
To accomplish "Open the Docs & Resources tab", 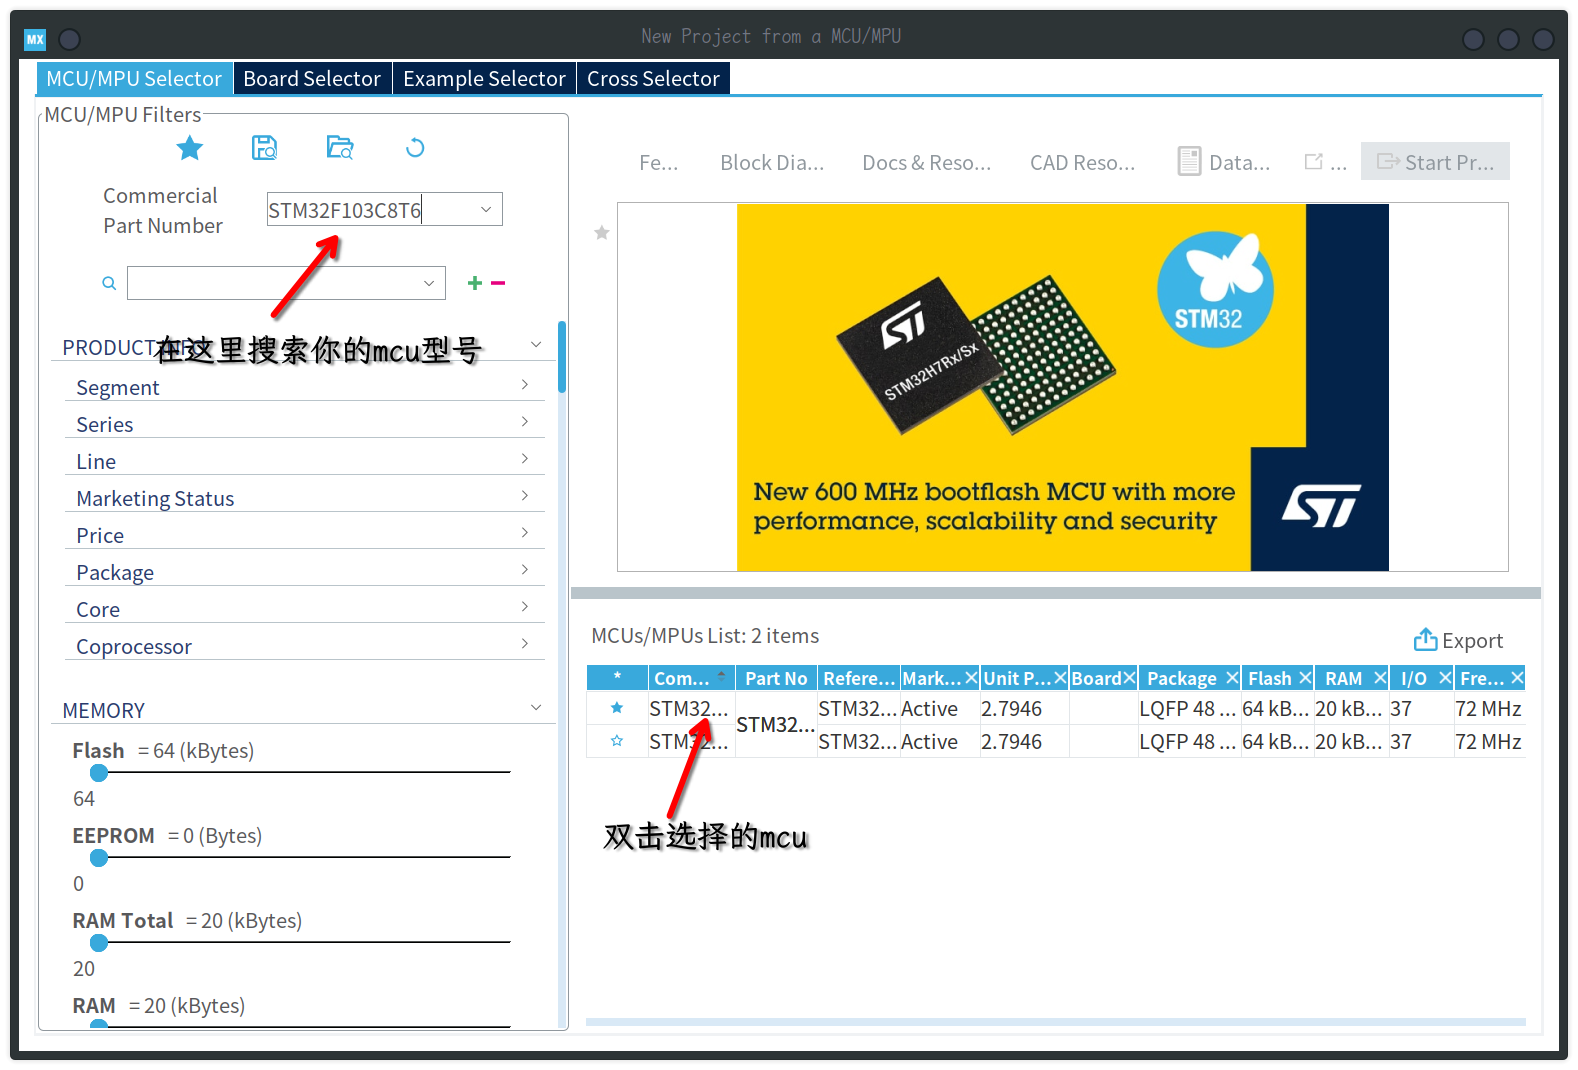I will coord(927,162).
